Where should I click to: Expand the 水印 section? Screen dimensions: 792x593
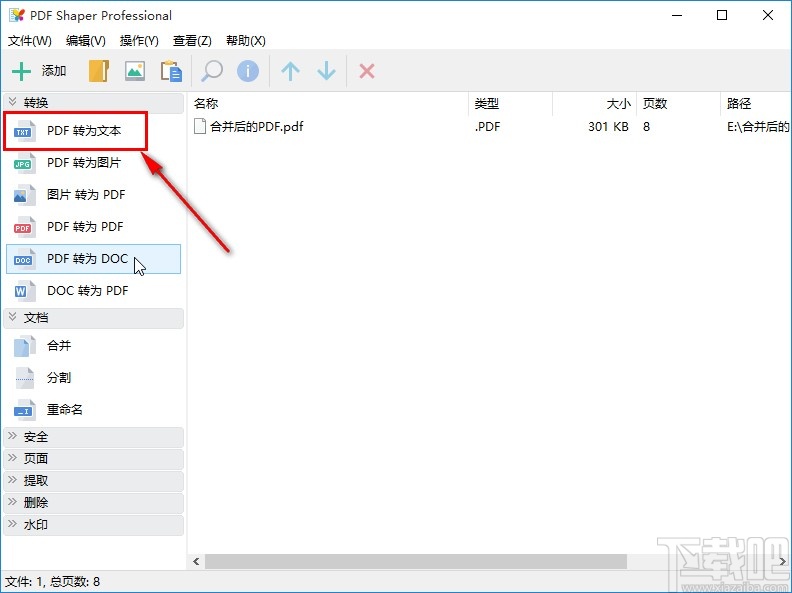[93, 525]
